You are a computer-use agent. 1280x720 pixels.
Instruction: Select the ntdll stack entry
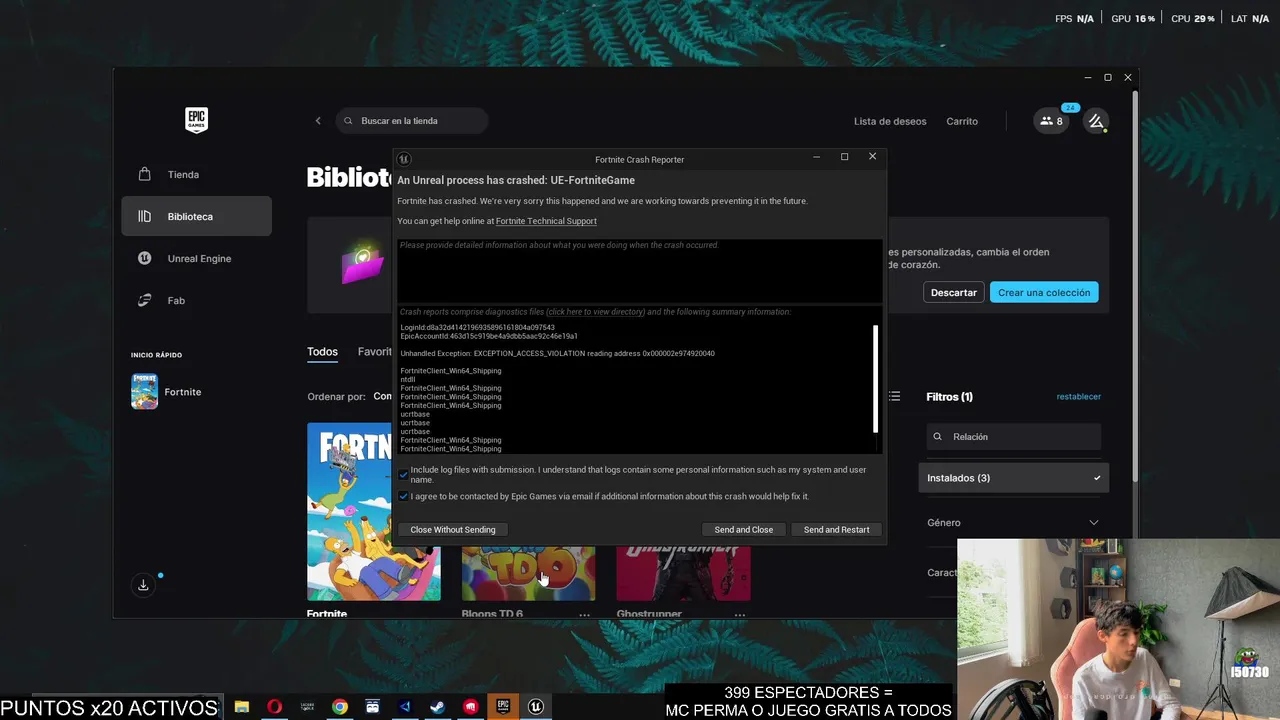coord(407,380)
